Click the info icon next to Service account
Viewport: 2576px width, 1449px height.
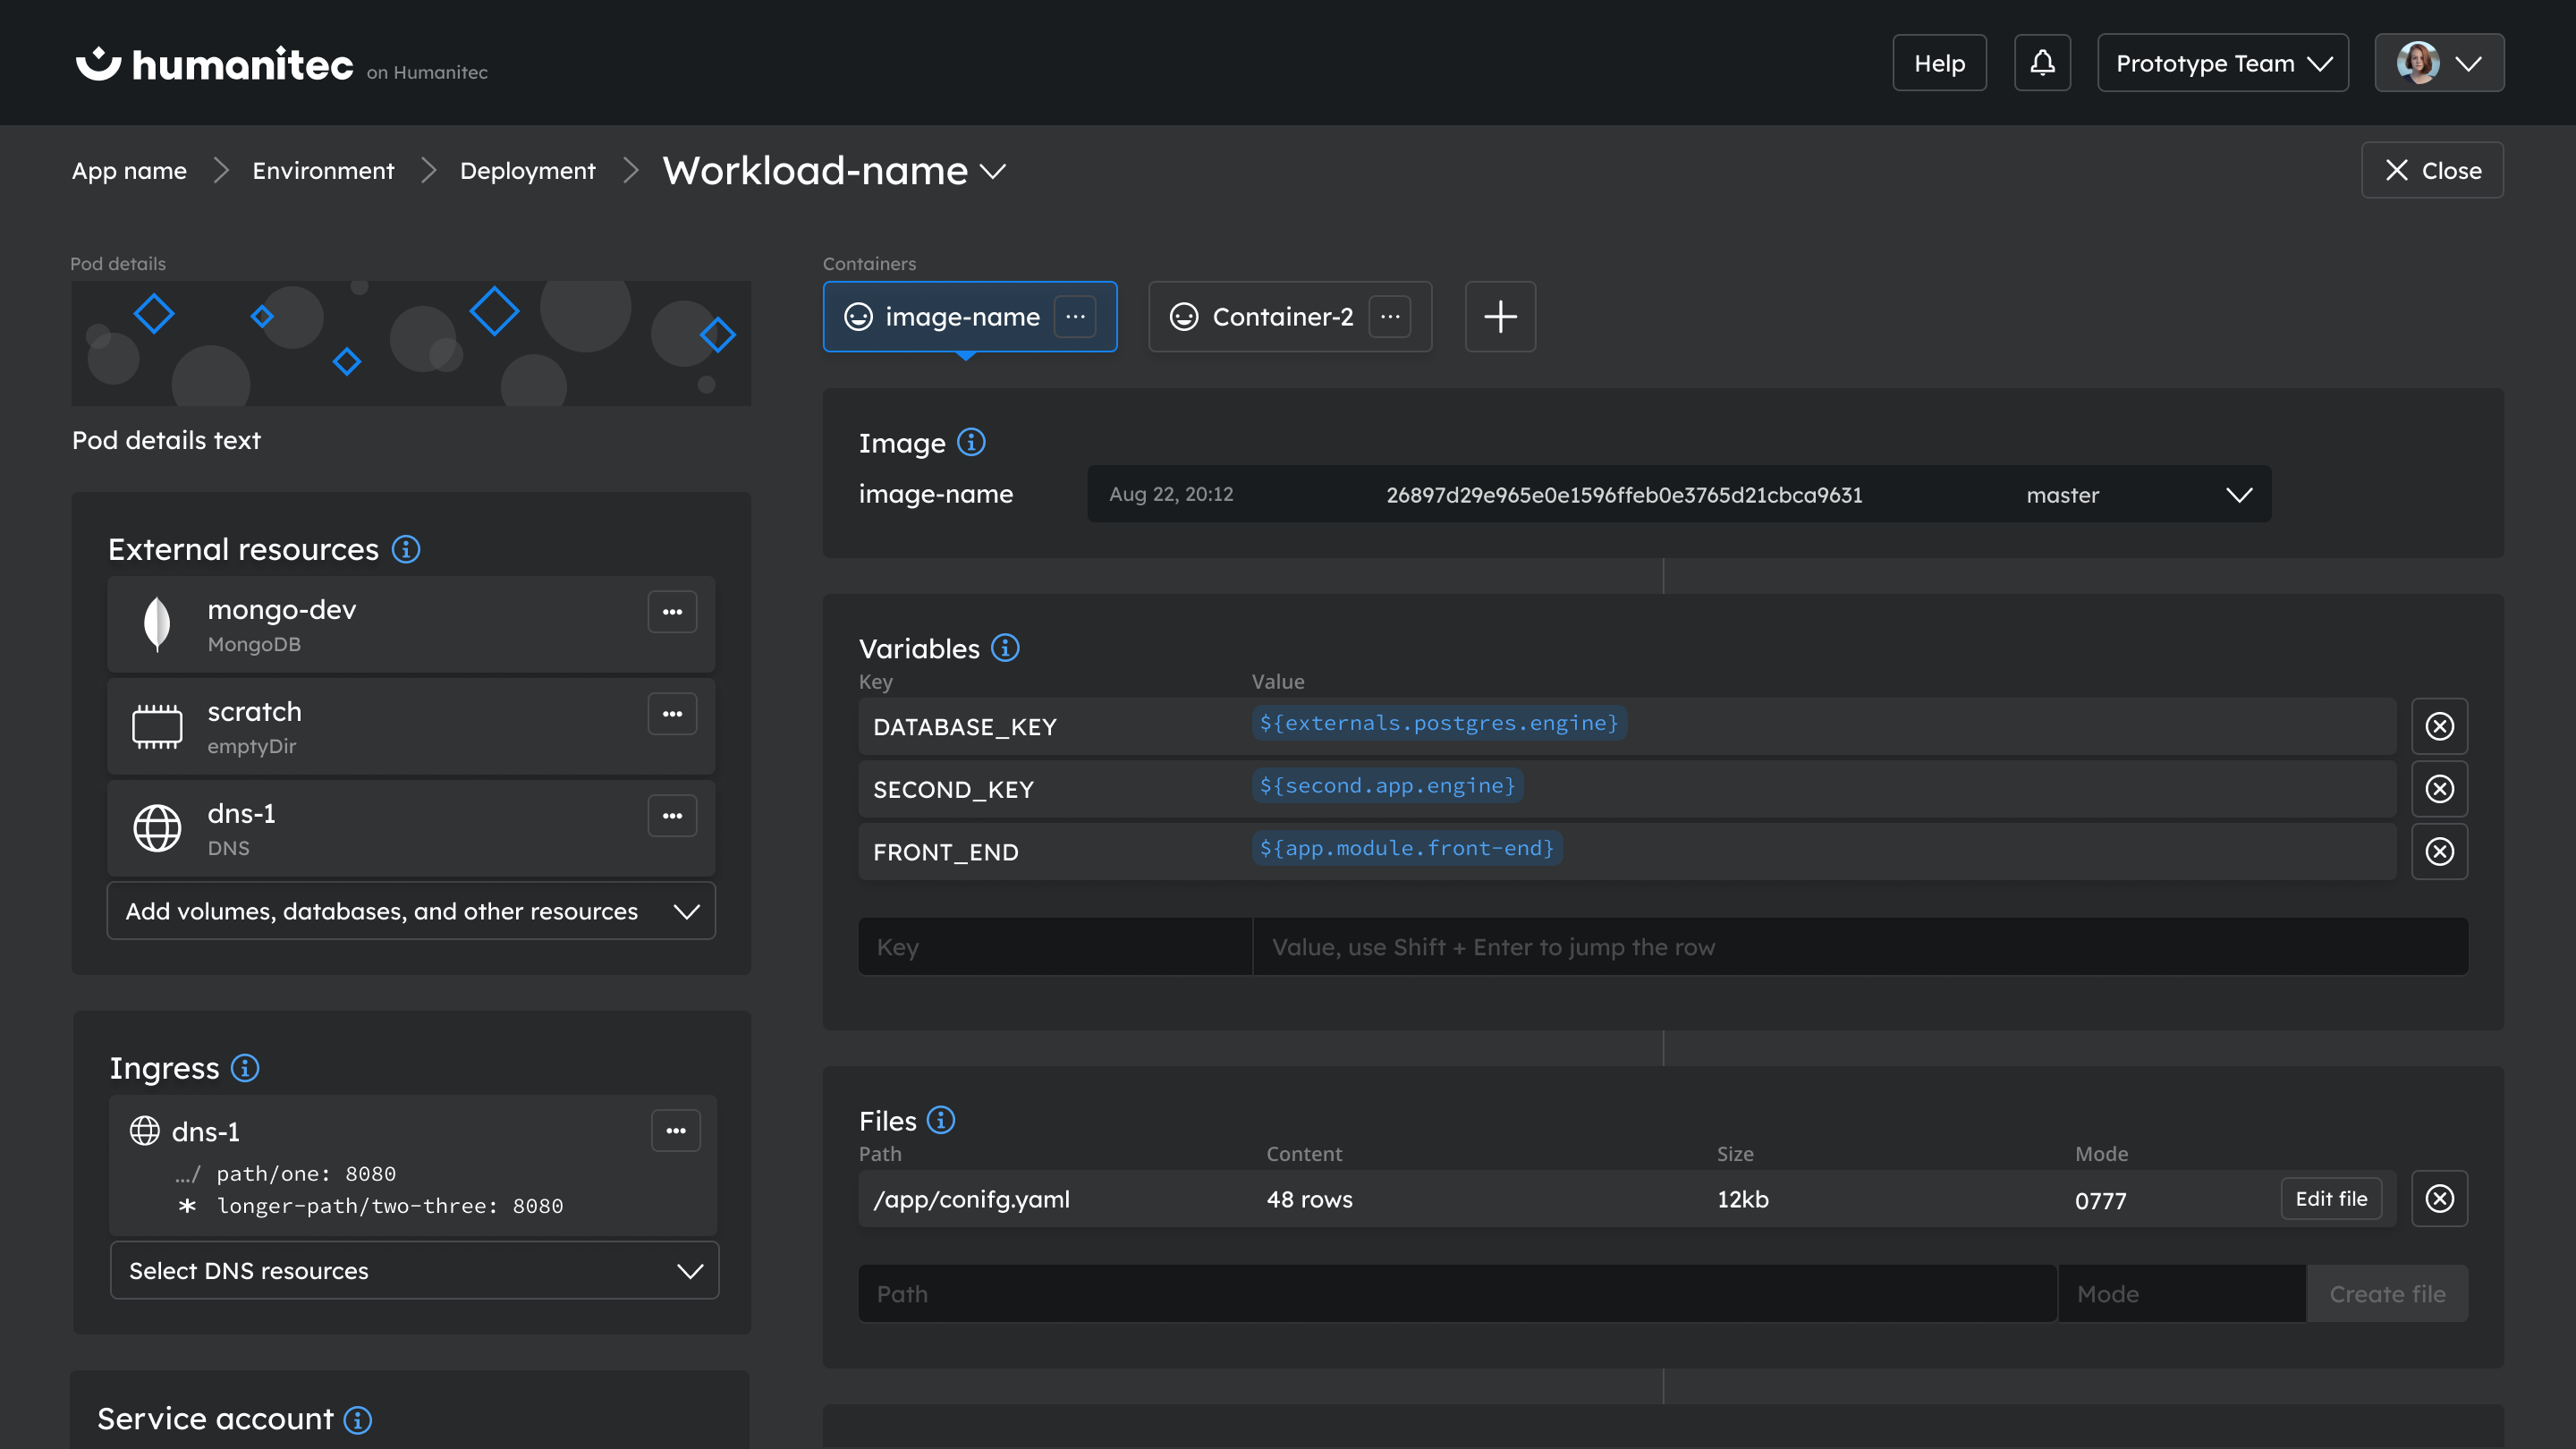[357, 1419]
